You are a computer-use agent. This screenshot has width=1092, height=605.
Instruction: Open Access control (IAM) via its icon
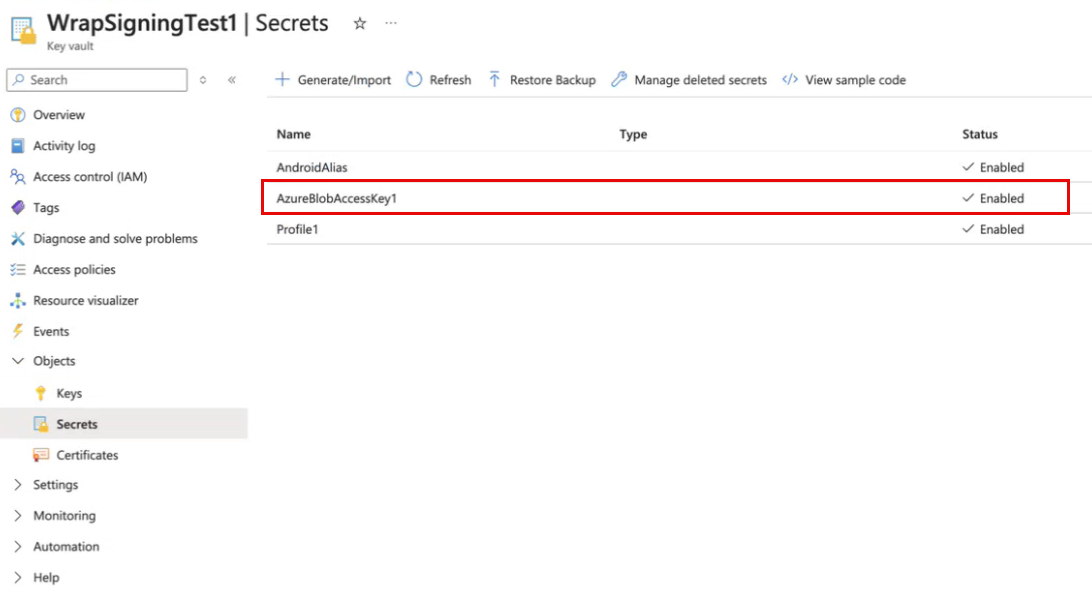tap(17, 177)
